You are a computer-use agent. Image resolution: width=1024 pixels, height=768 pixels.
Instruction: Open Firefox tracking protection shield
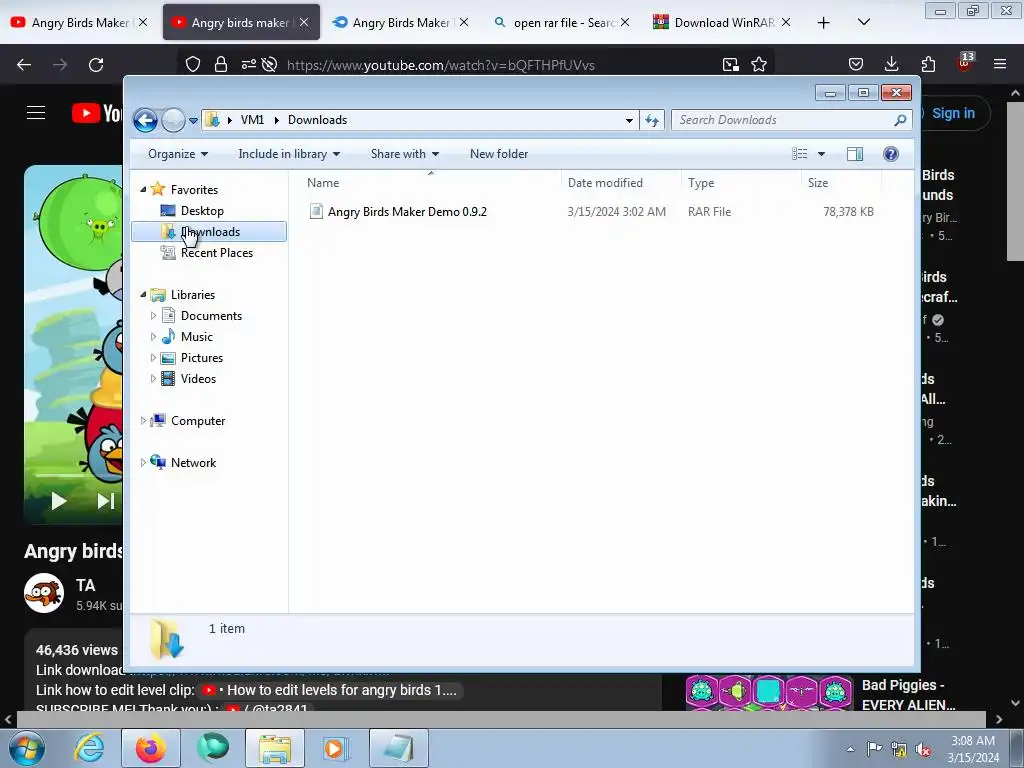(193, 65)
